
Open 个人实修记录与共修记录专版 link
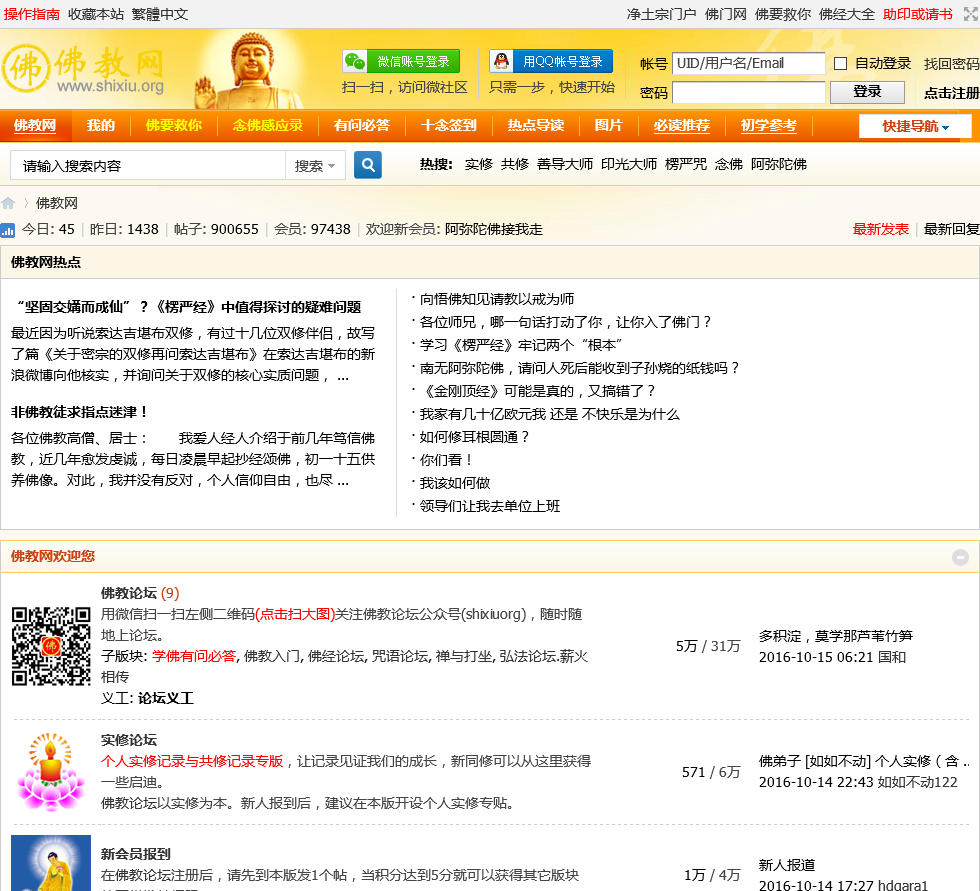[192, 761]
